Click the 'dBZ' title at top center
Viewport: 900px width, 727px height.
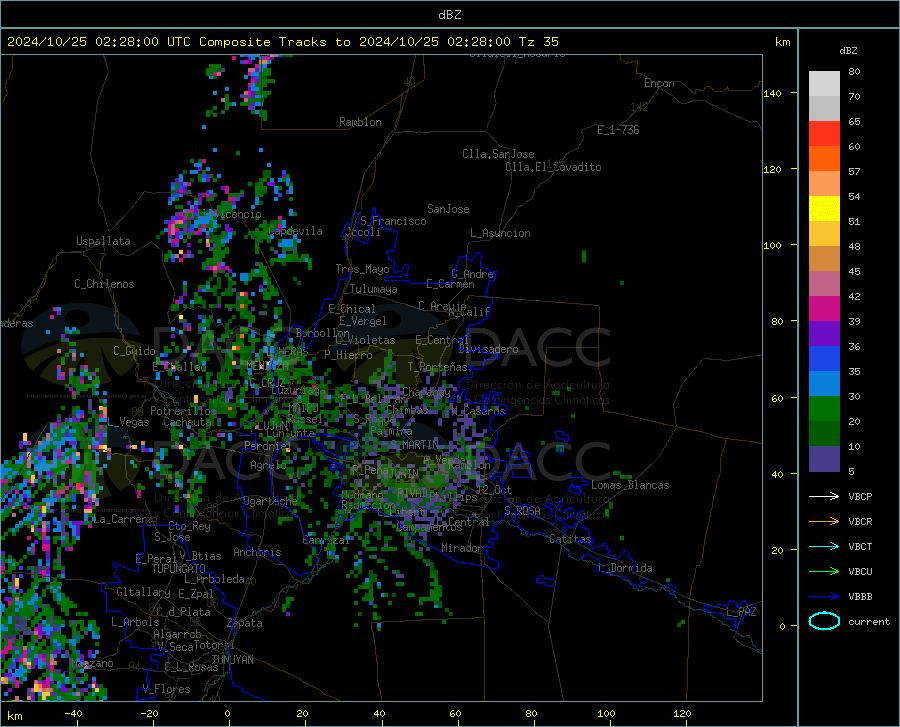pyautogui.click(x=449, y=15)
